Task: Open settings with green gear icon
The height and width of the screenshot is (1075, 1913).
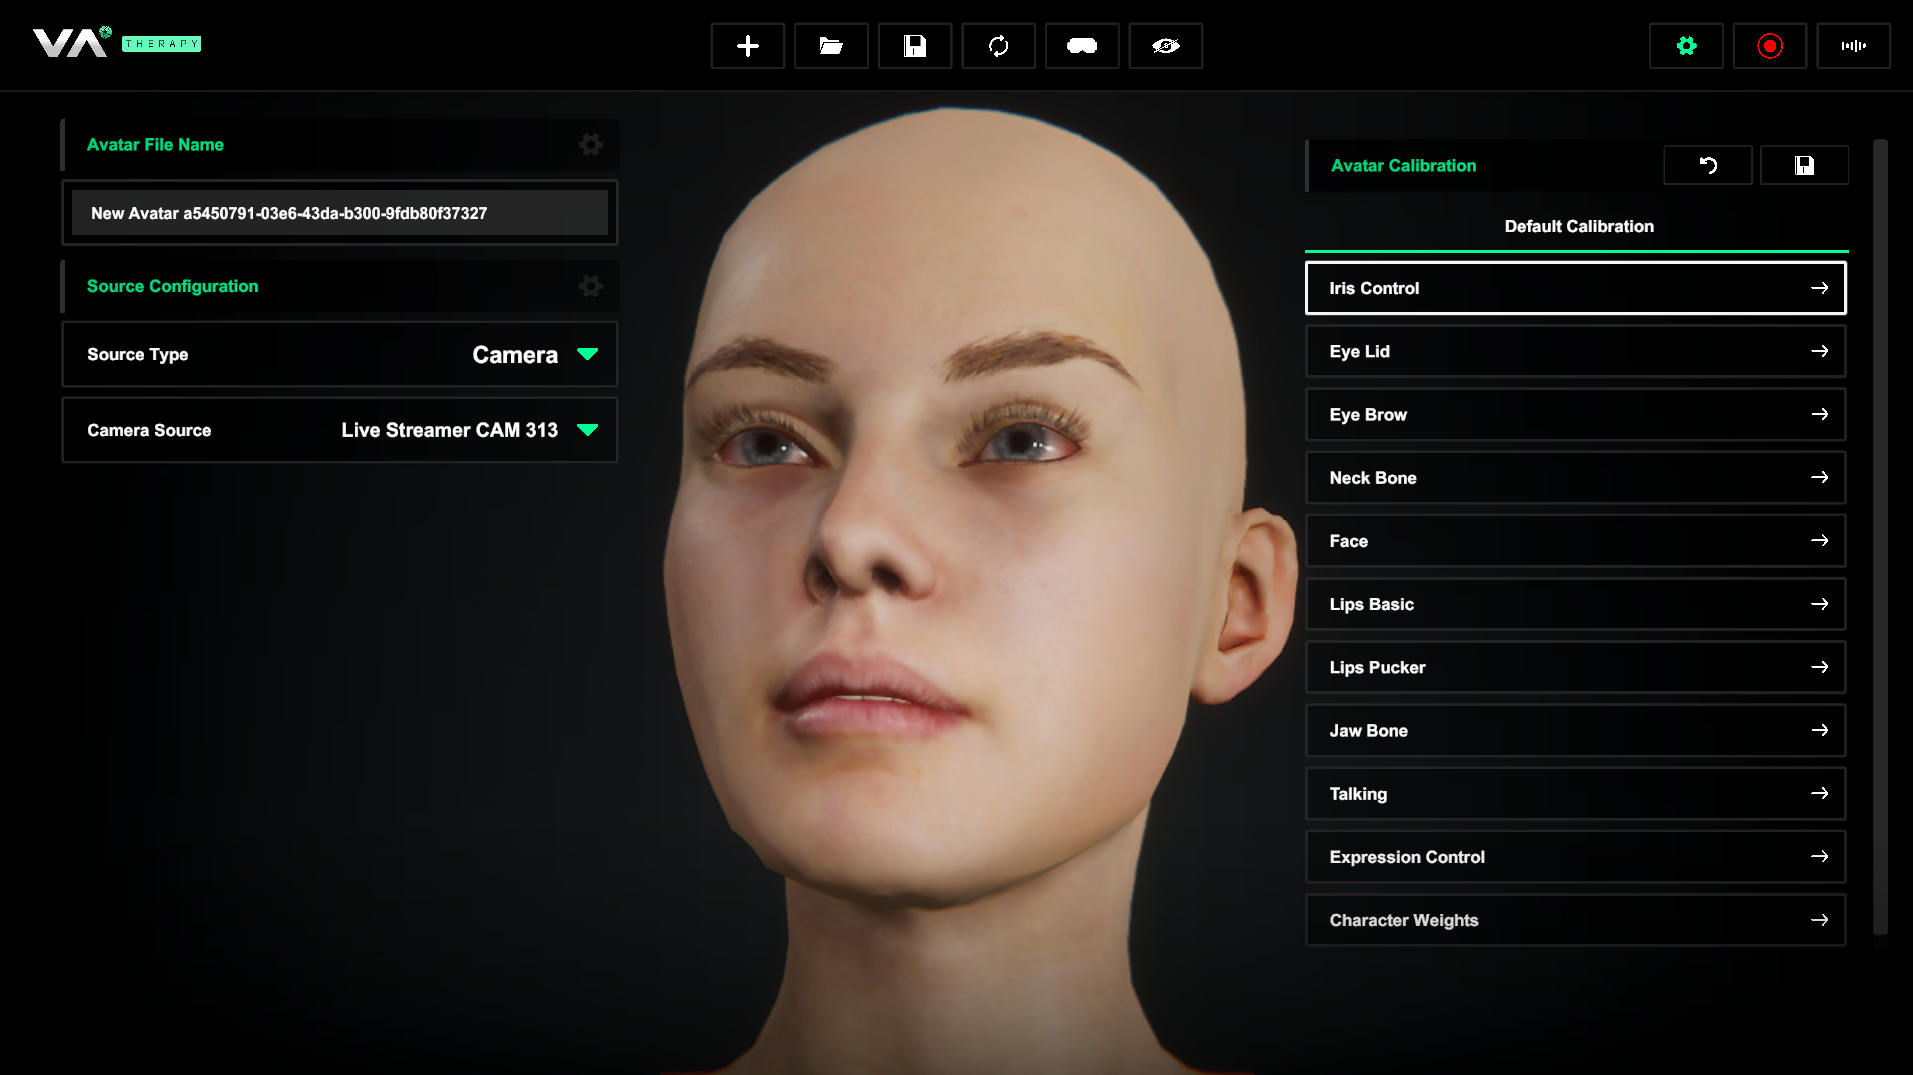Action: [1686, 46]
